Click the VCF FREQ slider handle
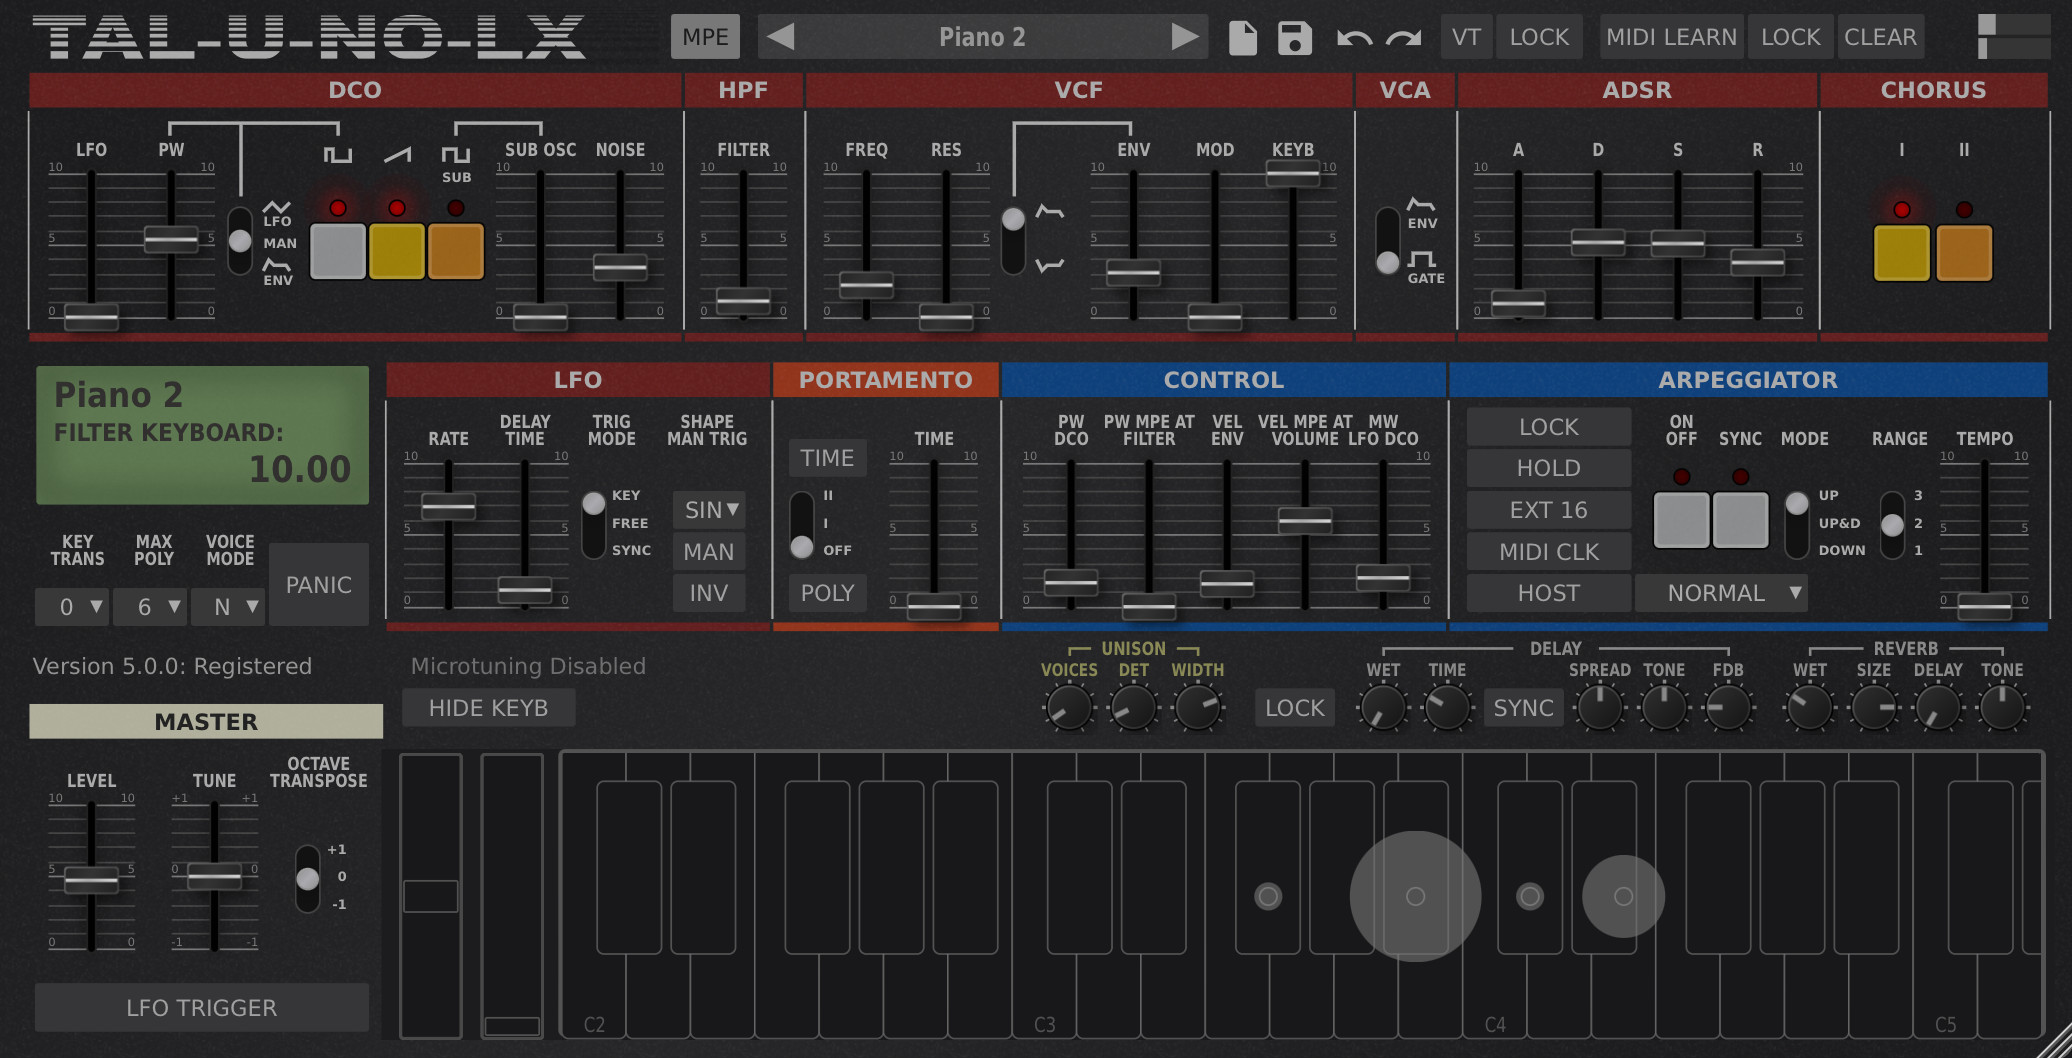The image size is (2072, 1058). (866, 285)
